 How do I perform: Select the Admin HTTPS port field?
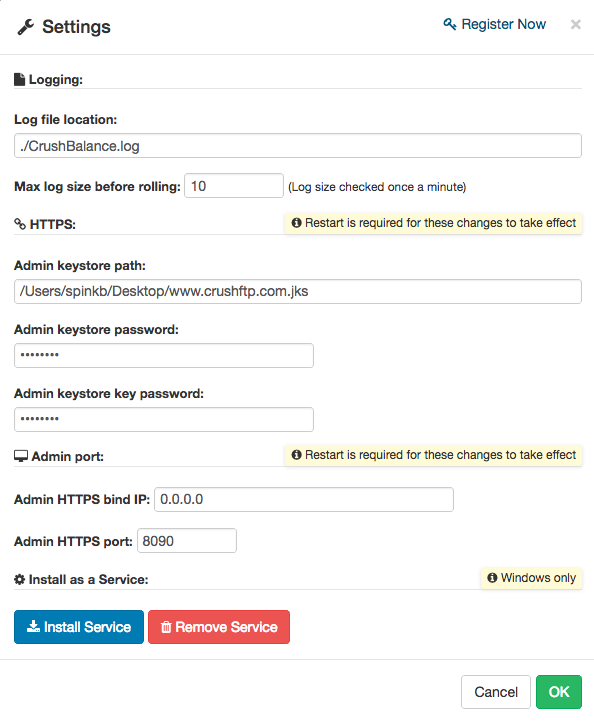[x=187, y=541]
